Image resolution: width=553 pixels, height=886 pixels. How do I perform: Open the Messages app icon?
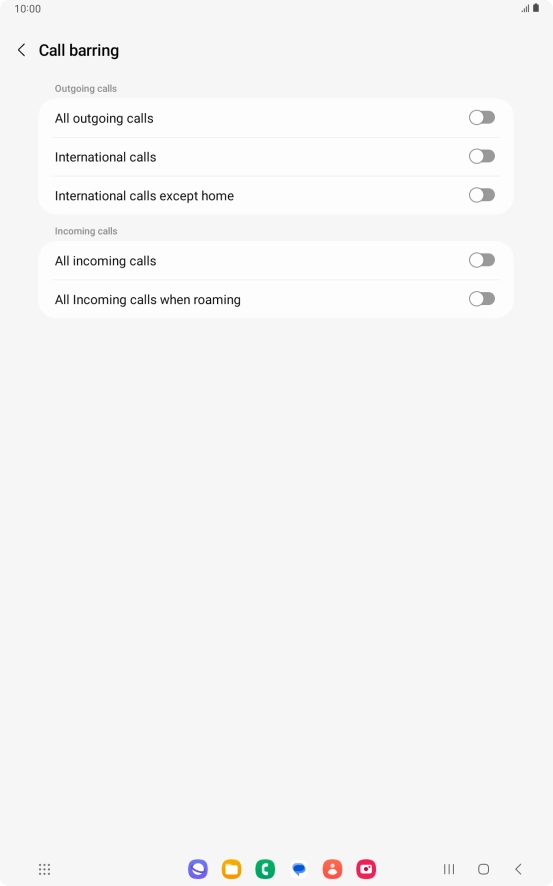(299, 869)
